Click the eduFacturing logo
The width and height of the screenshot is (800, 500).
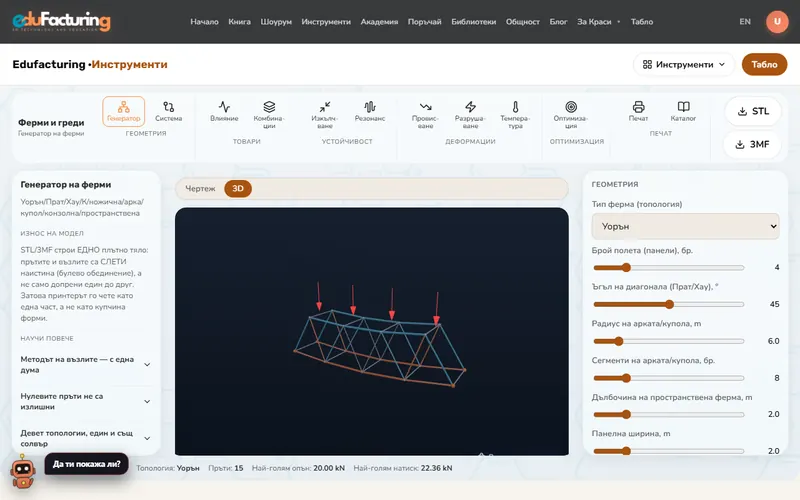(x=61, y=21)
